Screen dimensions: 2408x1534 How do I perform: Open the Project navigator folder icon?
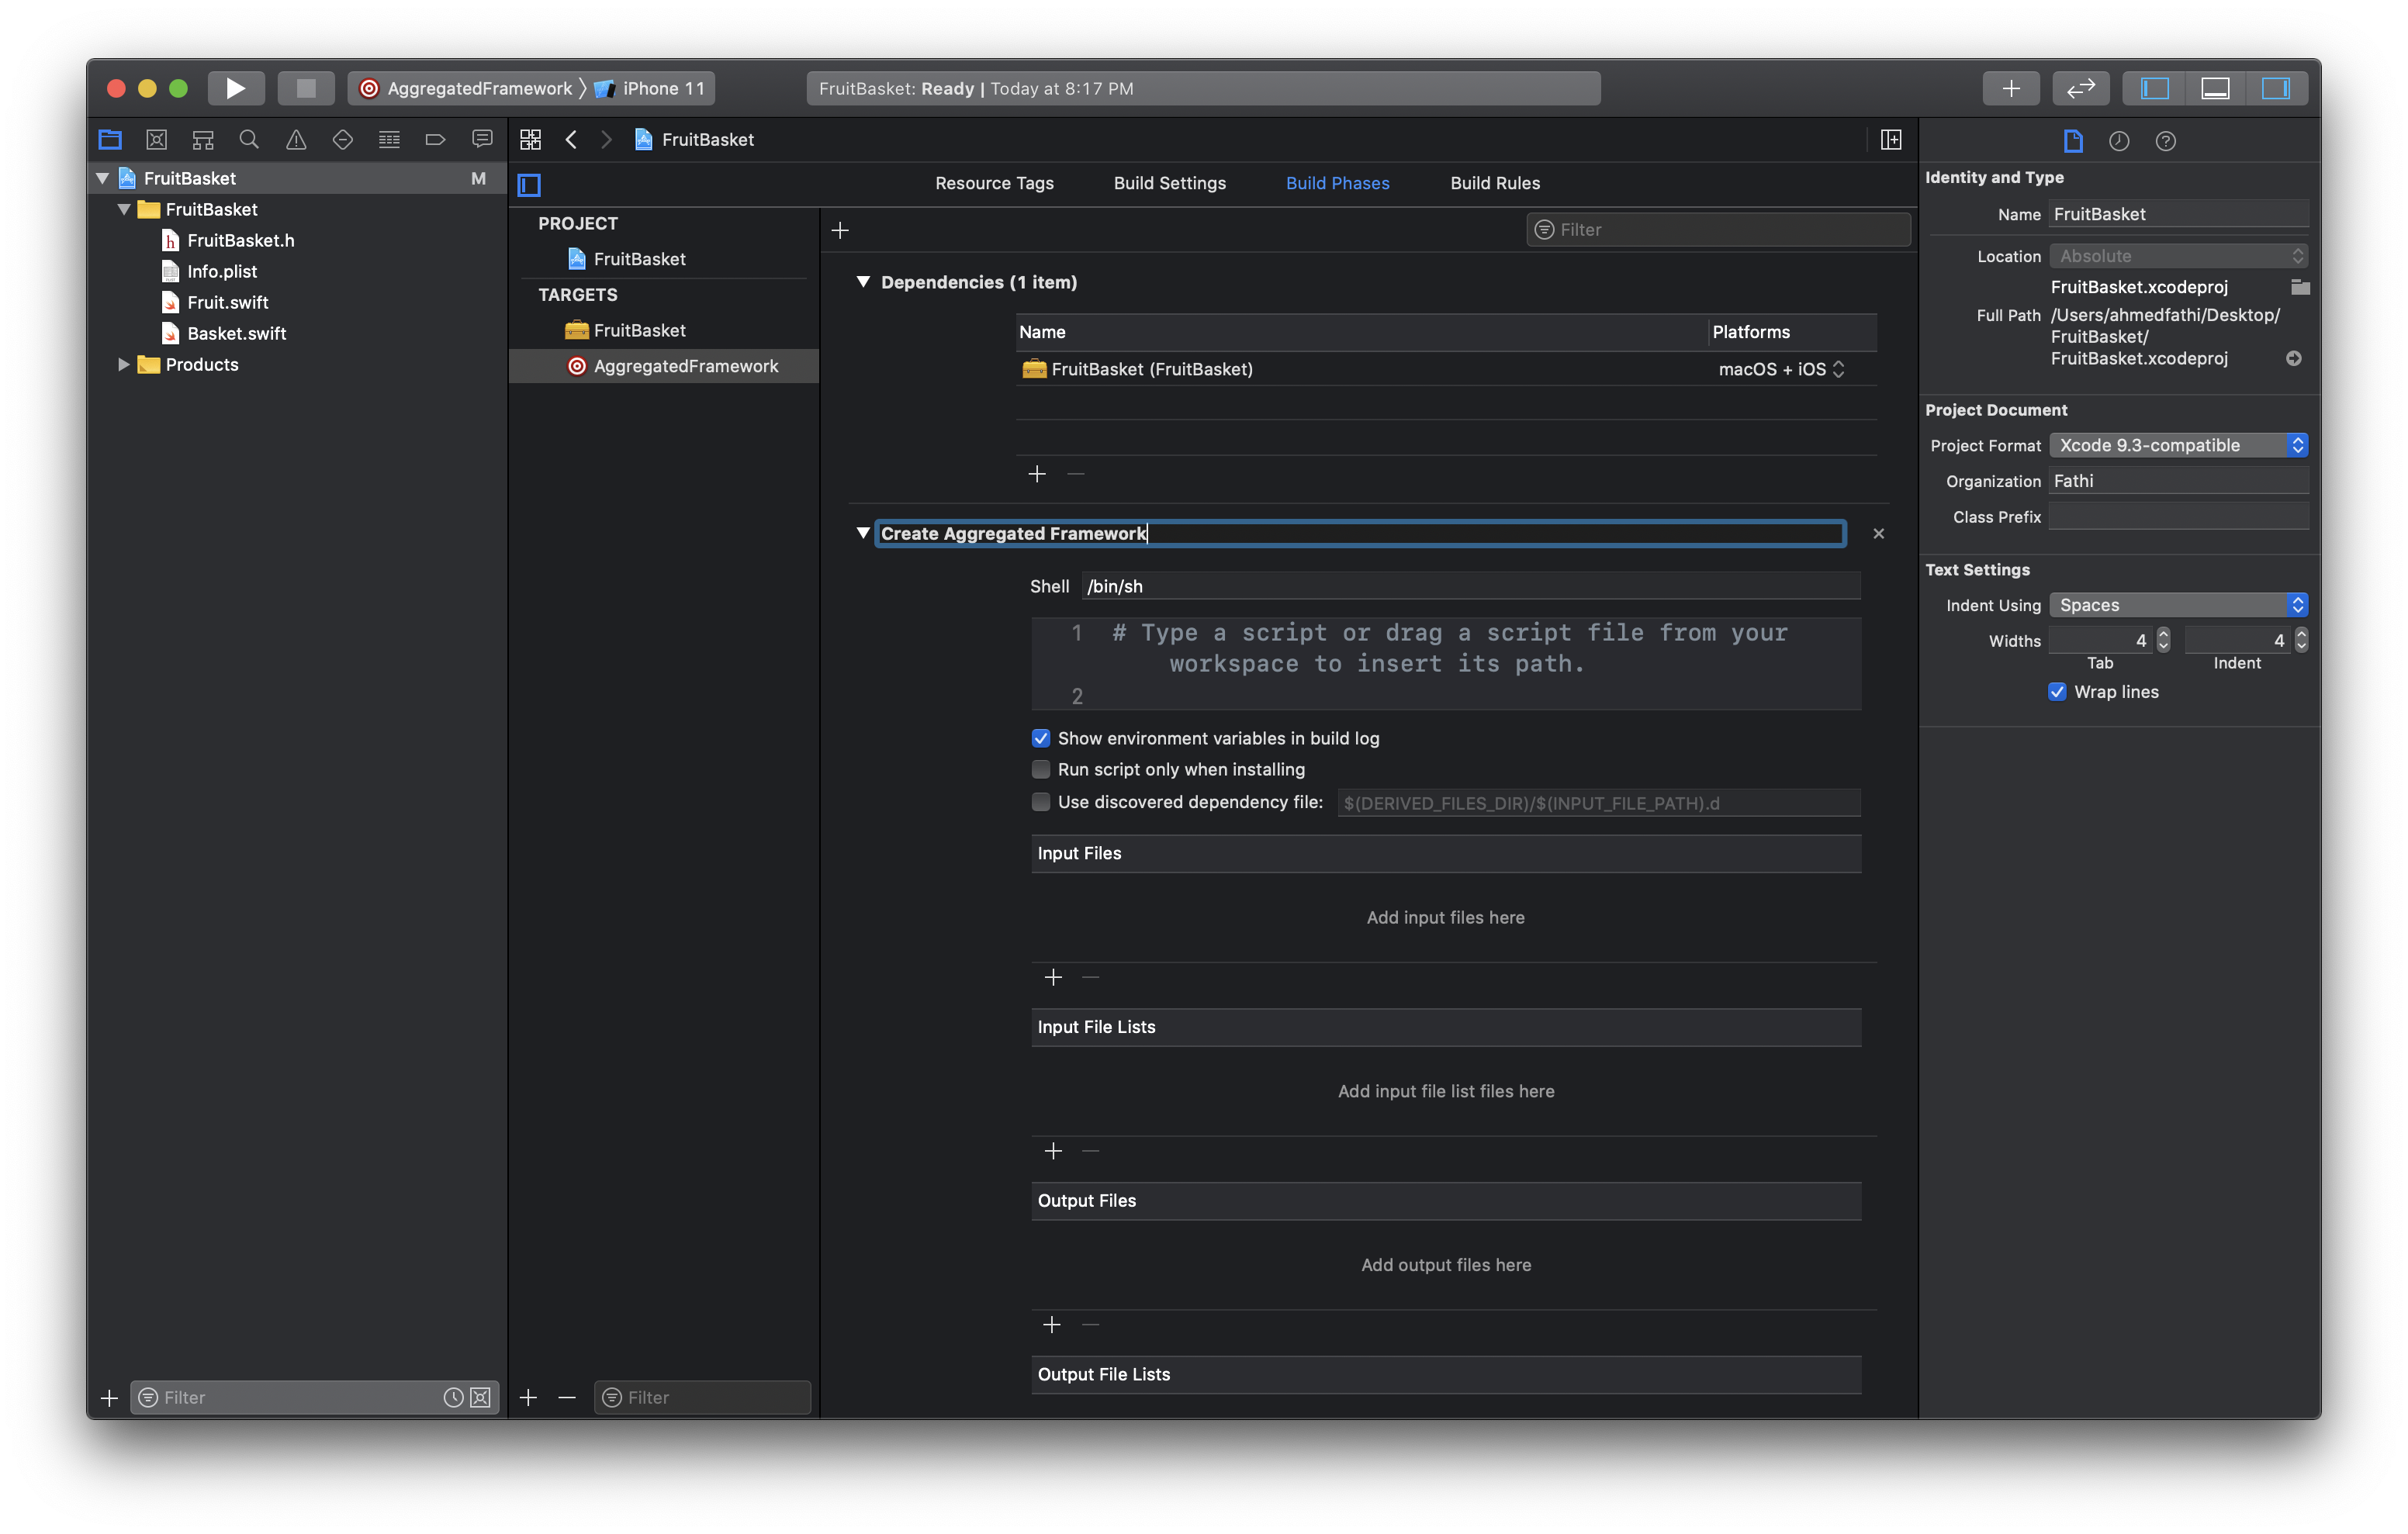[x=110, y=139]
